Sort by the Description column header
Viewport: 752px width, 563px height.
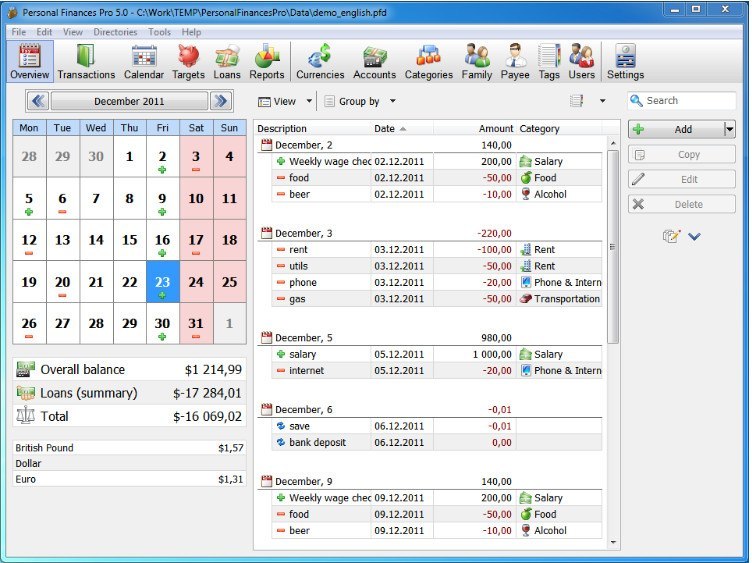(313, 129)
